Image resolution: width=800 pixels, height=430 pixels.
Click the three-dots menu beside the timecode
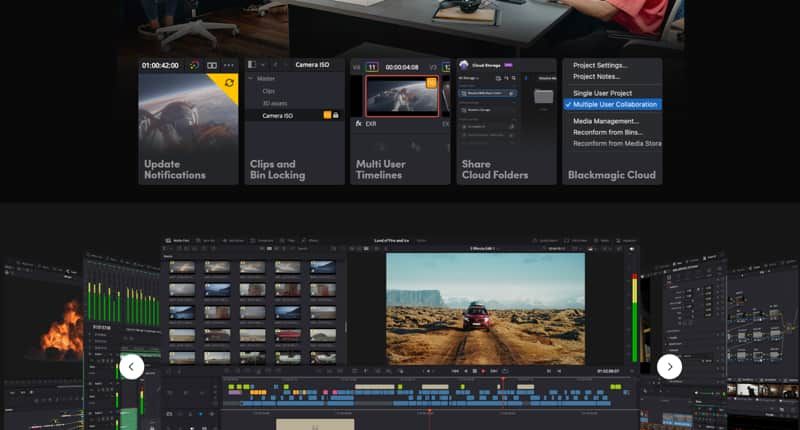[229, 65]
